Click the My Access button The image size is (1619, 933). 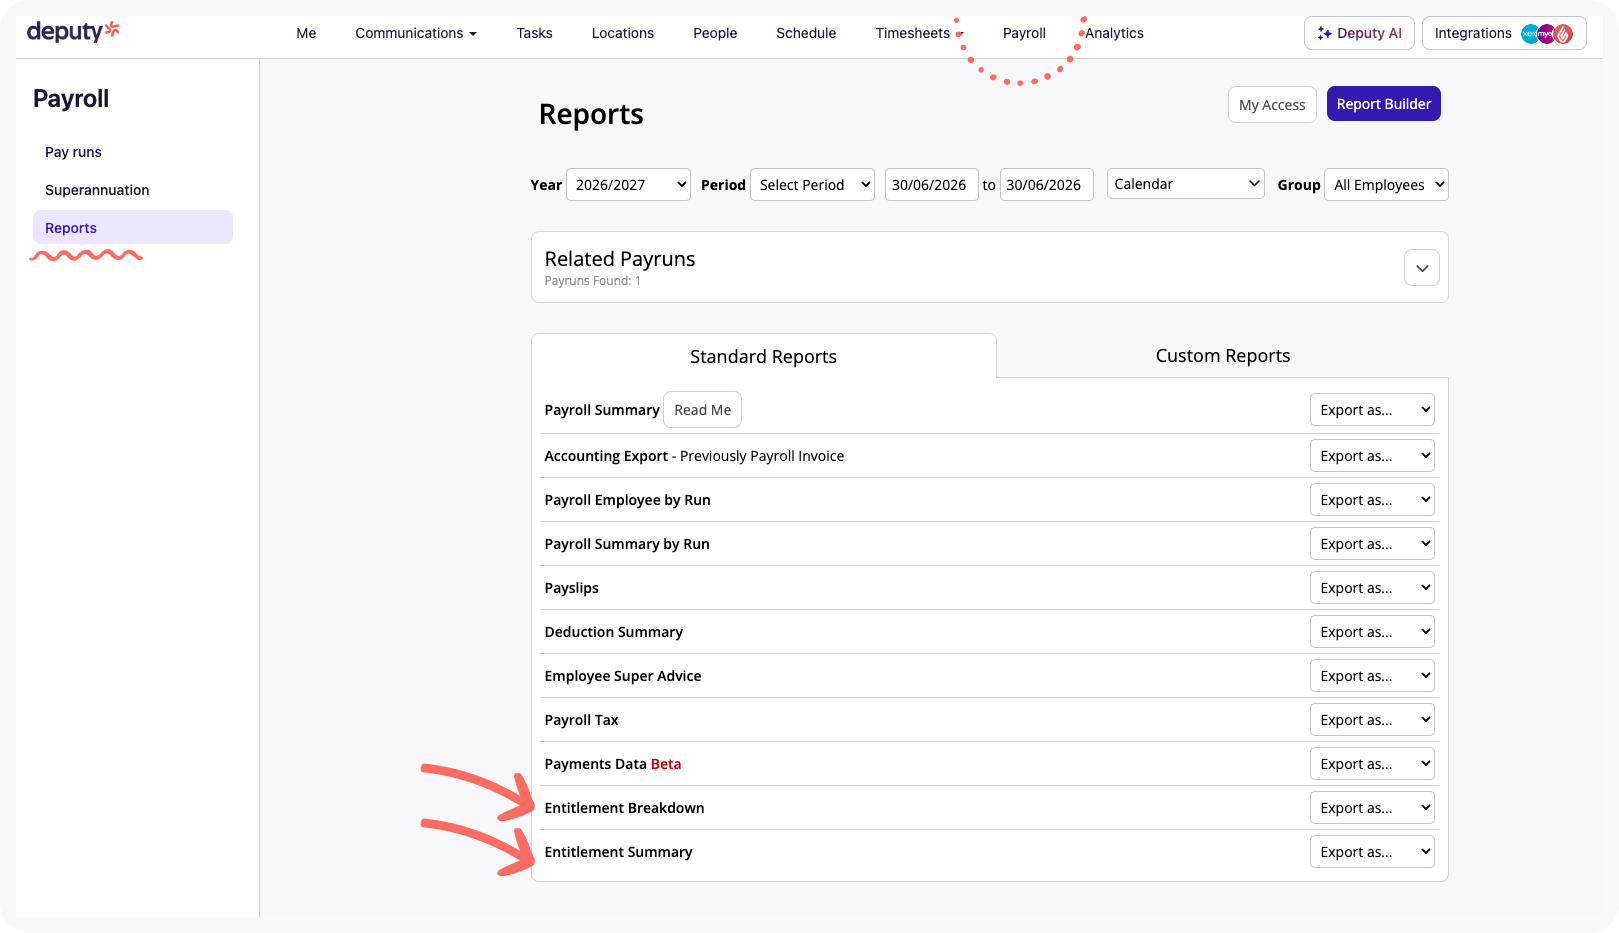(x=1272, y=104)
